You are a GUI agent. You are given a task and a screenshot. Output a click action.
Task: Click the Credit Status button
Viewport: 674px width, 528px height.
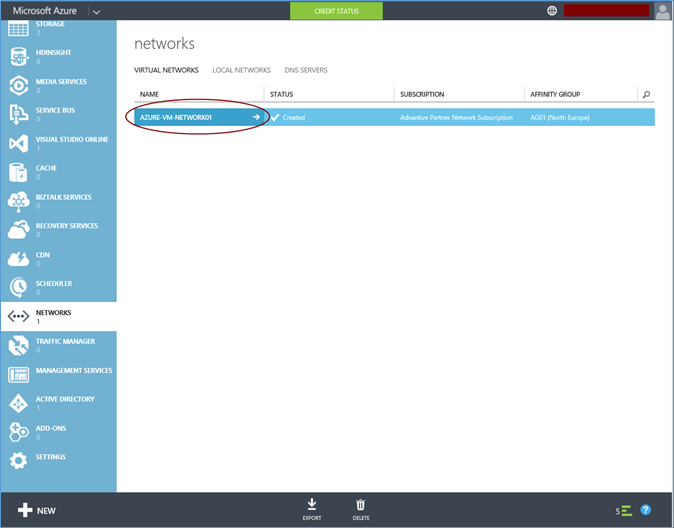(x=337, y=11)
